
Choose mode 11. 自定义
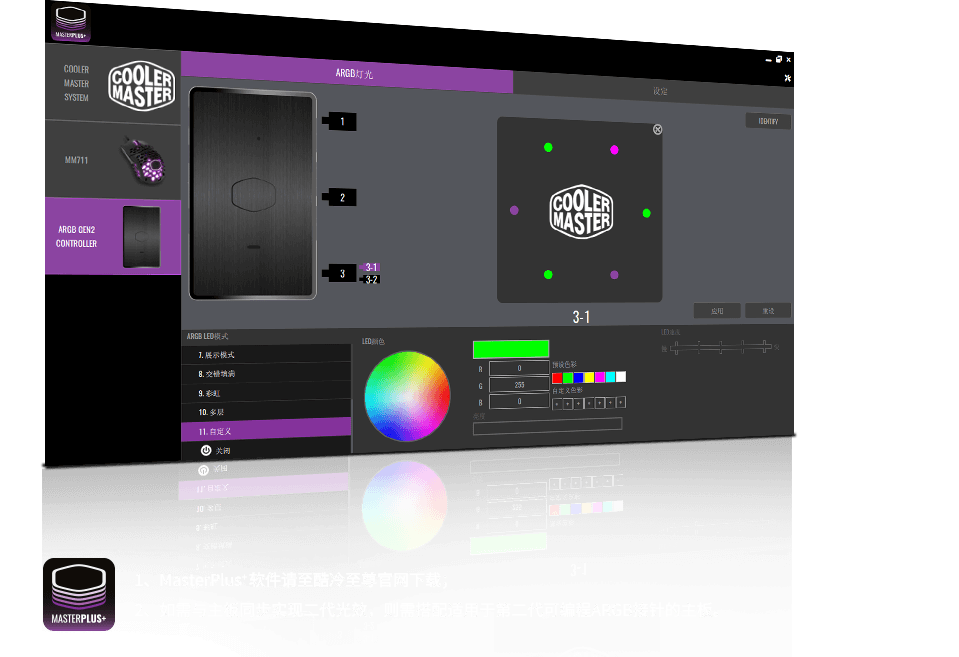click(266, 430)
